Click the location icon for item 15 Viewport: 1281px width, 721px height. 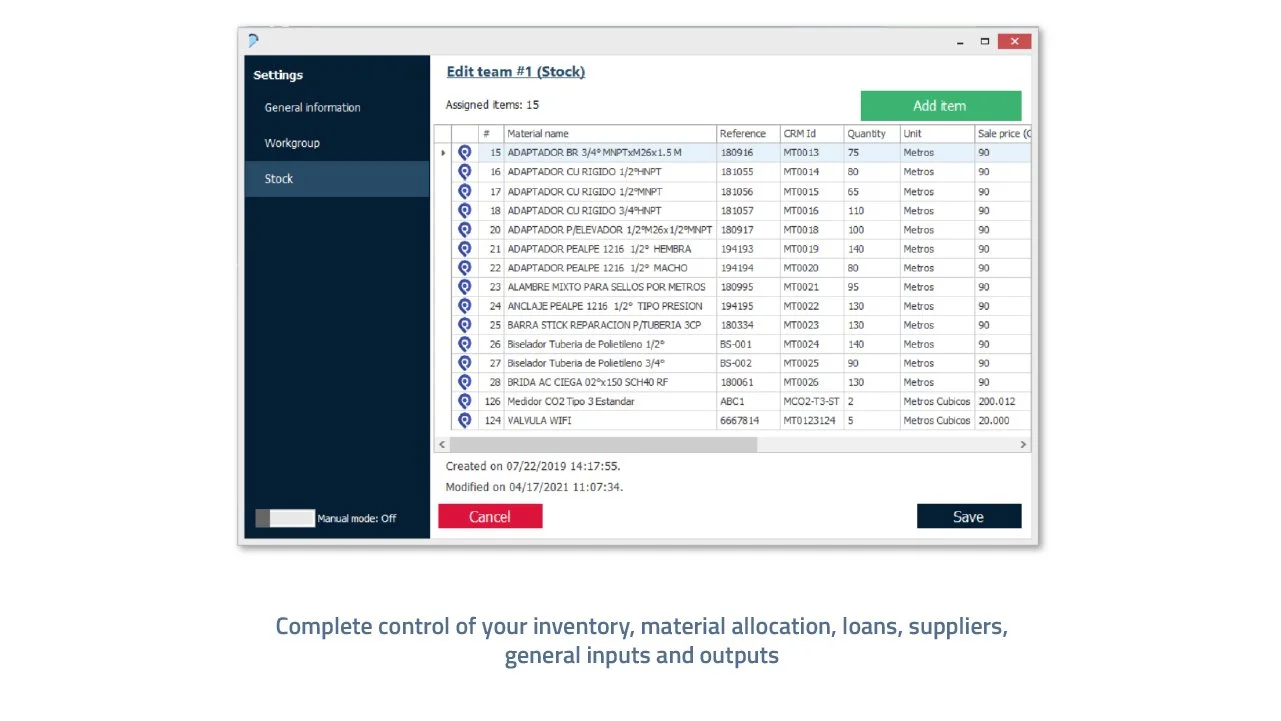(x=464, y=153)
